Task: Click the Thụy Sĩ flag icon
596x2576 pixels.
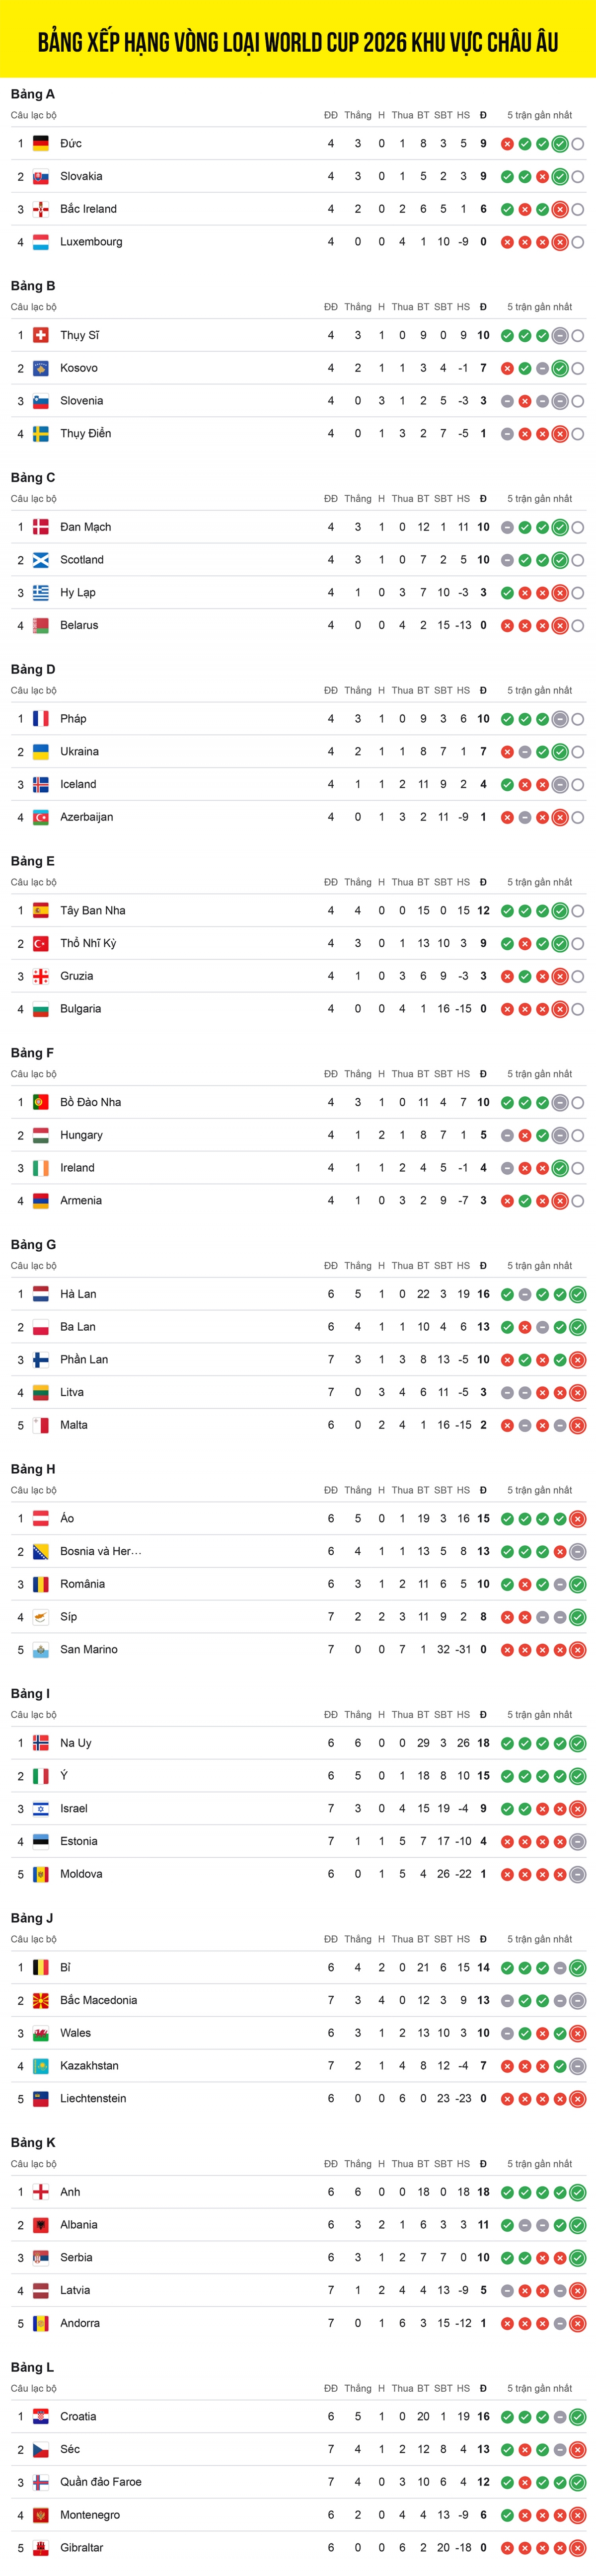Action: pyautogui.click(x=41, y=336)
